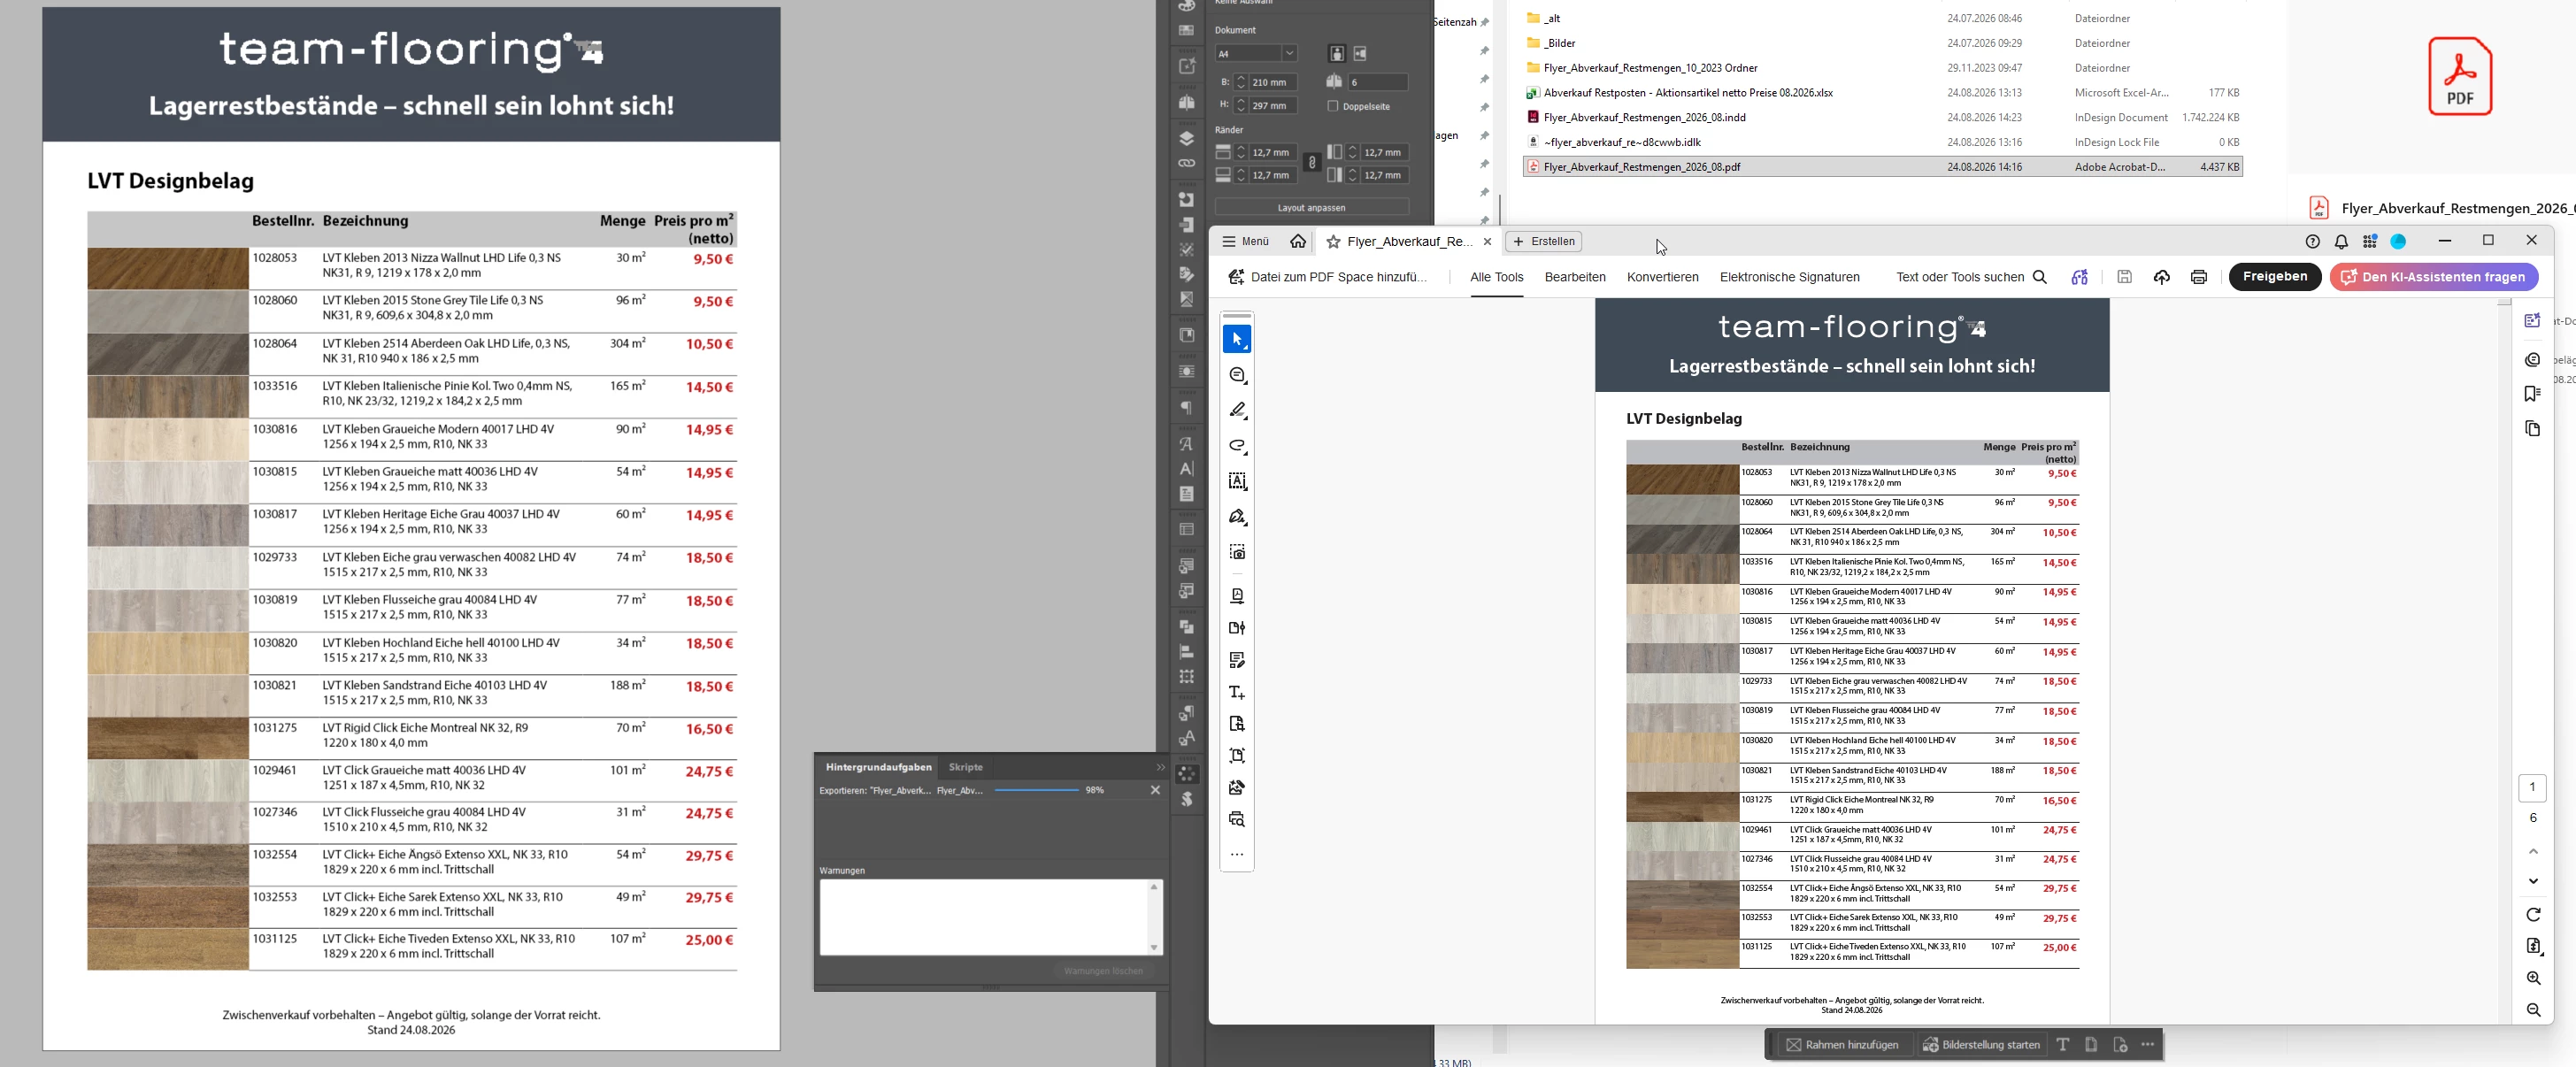Open Acrobat help with the question mark icon
The image size is (2576, 1067).
pyautogui.click(x=2312, y=242)
